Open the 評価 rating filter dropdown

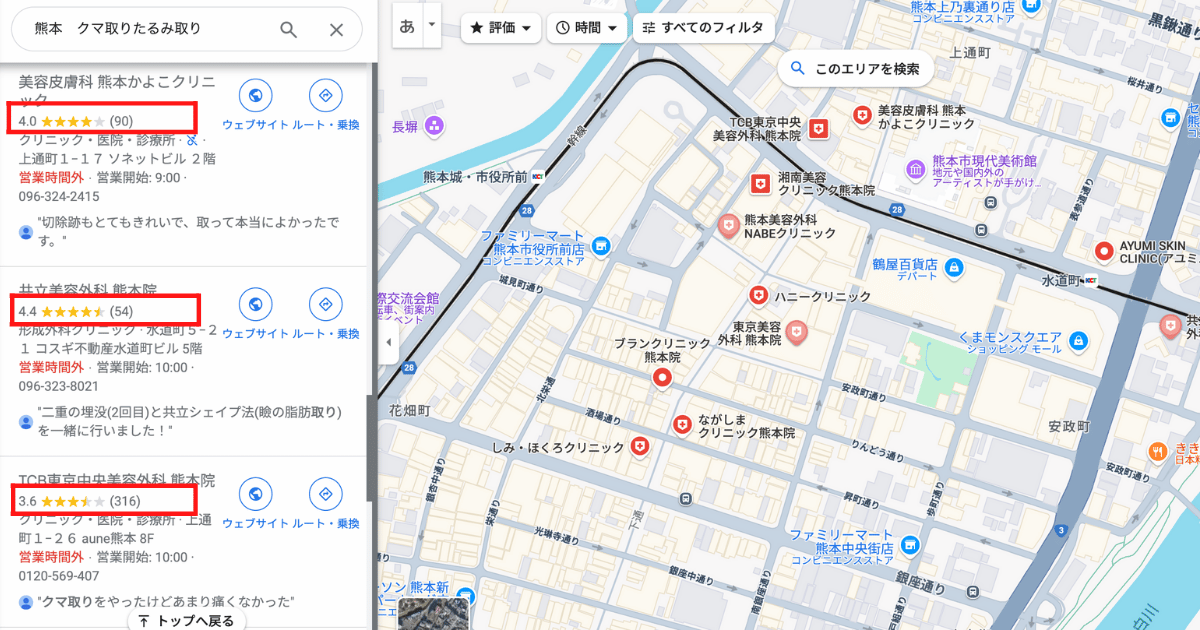(x=501, y=27)
